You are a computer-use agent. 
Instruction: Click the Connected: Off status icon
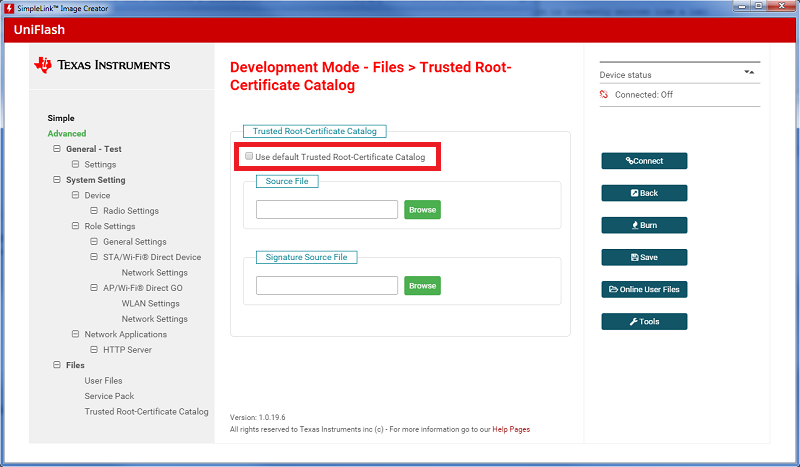click(x=604, y=95)
